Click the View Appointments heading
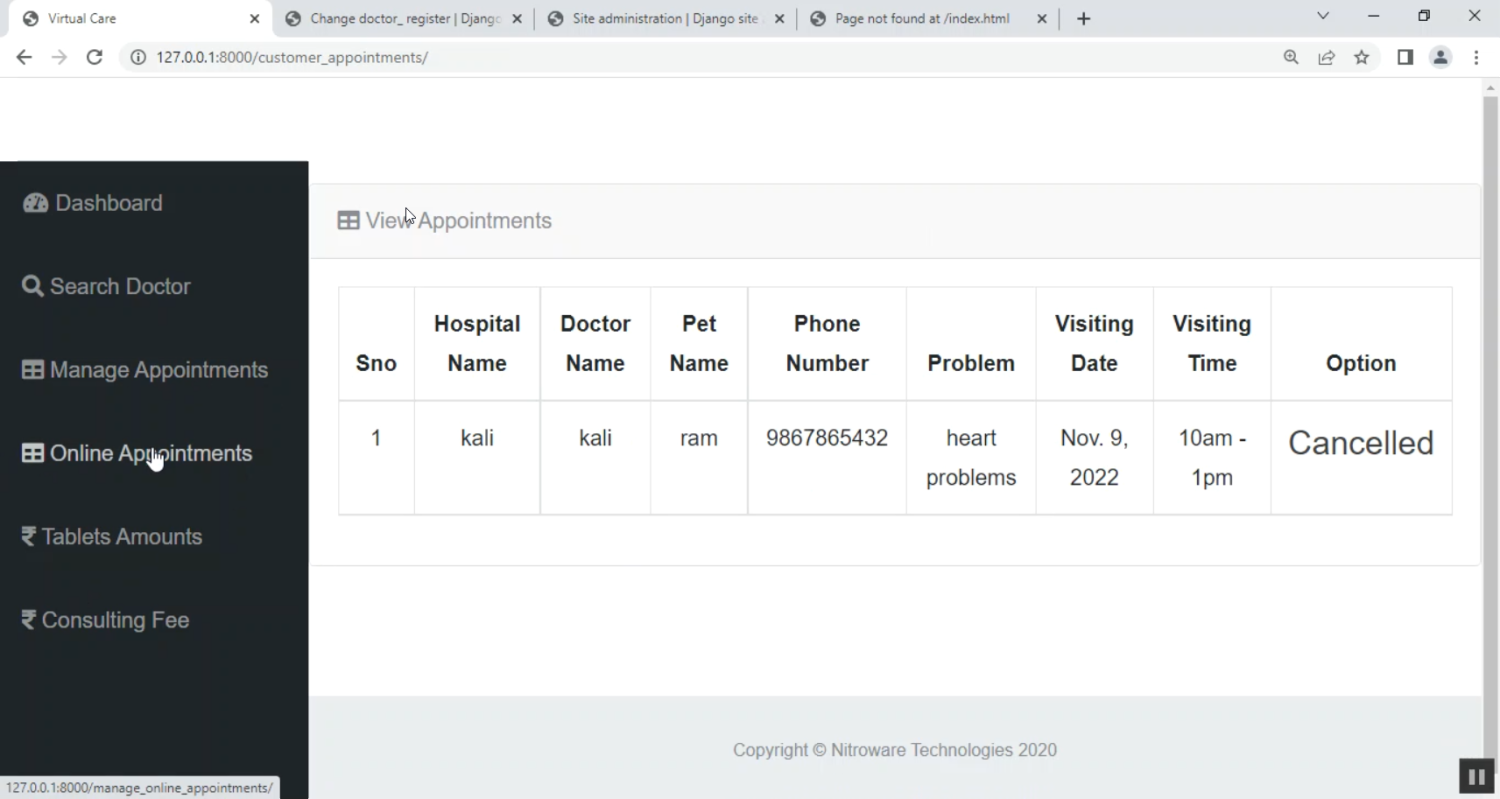The width and height of the screenshot is (1500, 799). click(458, 221)
